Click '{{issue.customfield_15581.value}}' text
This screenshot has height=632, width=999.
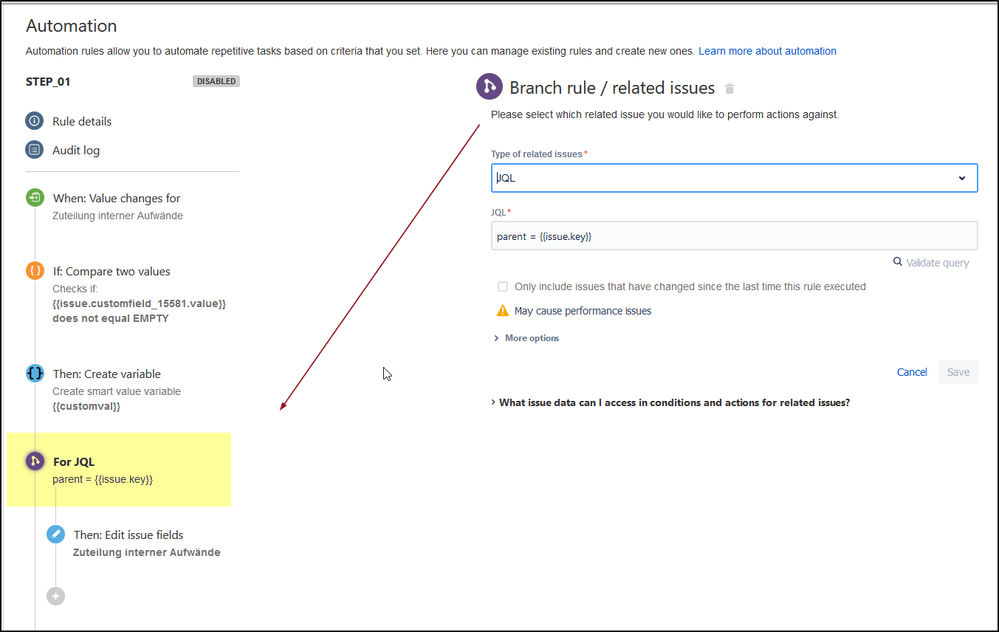pyautogui.click(x=139, y=303)
